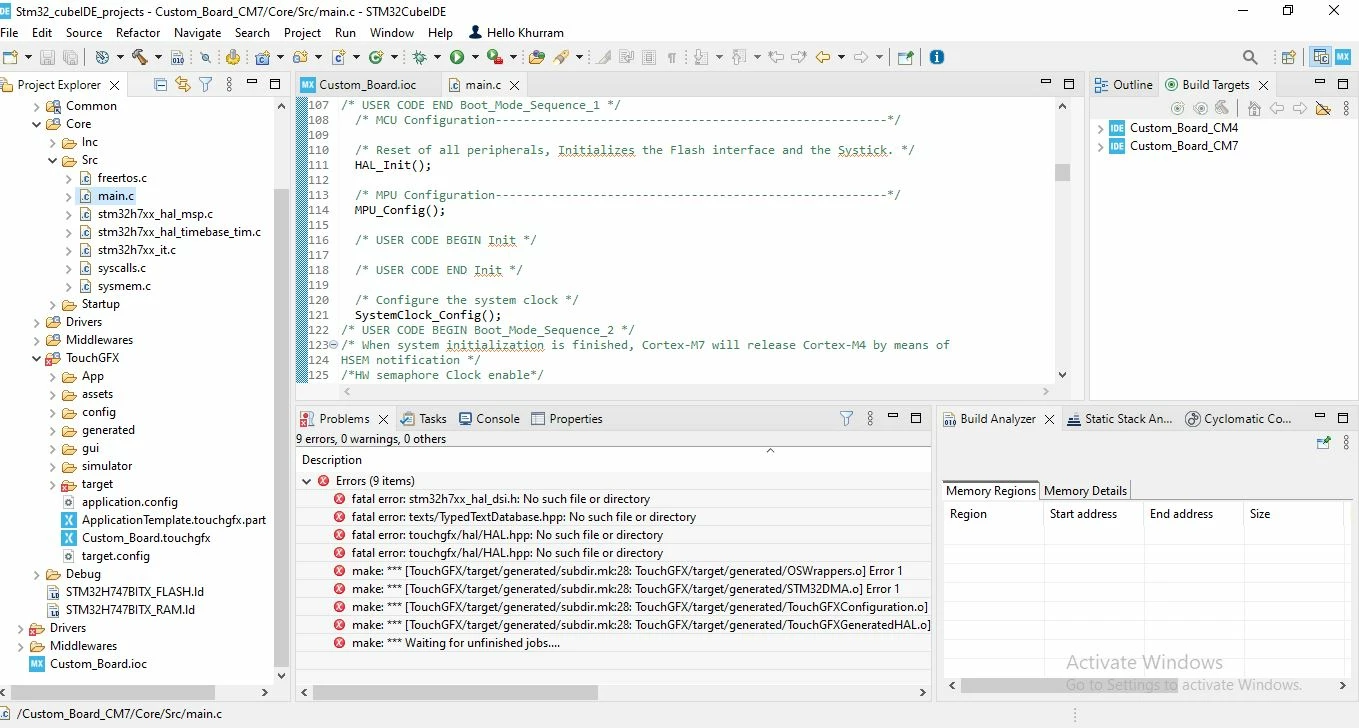This screenshot has height=728, width=1359.
Task: Switch to the C/C++ perspective icon
Action: coord(1321,57)
